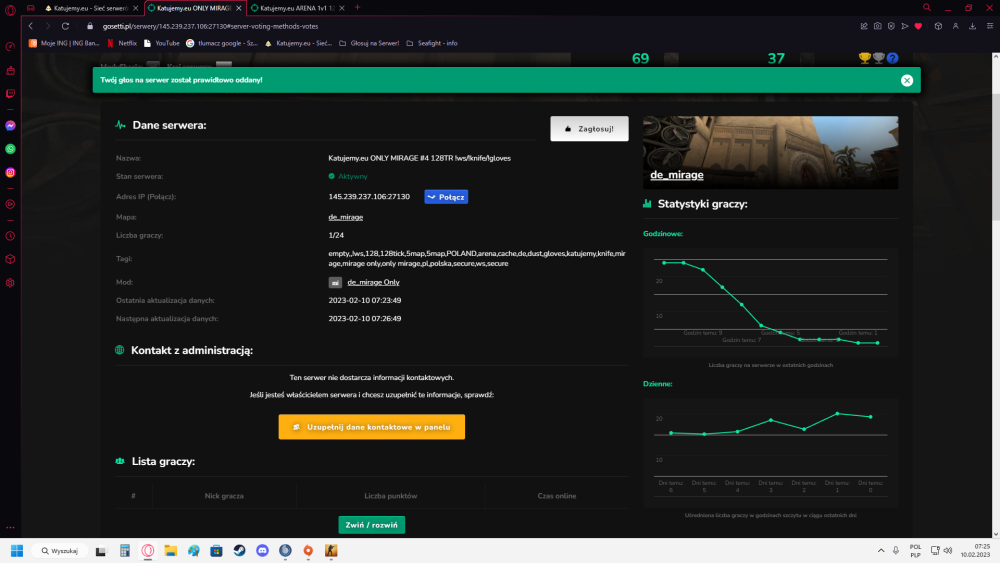1000x563 pixels.
Task: Open Instagram in the sidebar
Action: point(10,173)
